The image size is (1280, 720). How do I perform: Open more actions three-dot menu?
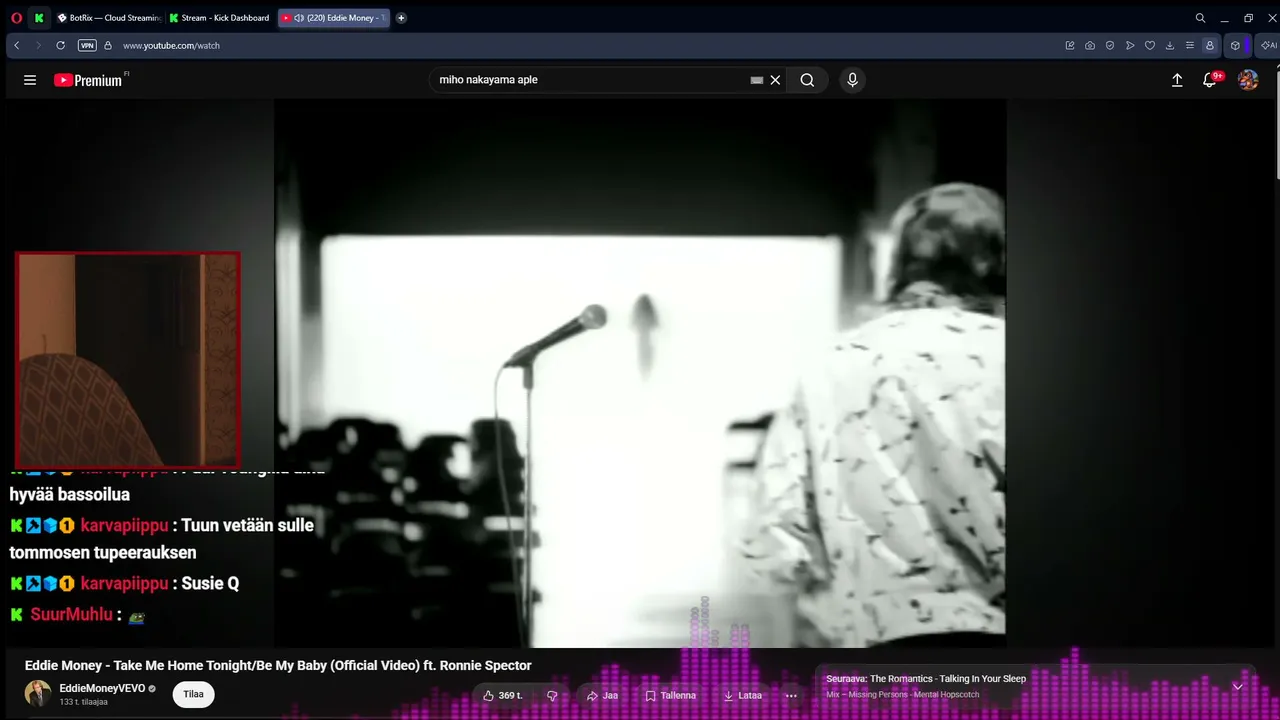791,695
